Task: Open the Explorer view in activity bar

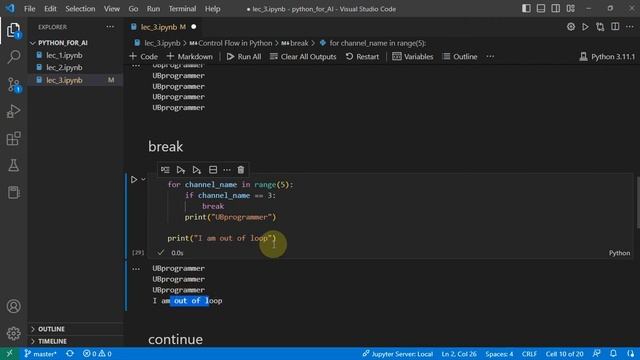Action: (x=13, y=30)
